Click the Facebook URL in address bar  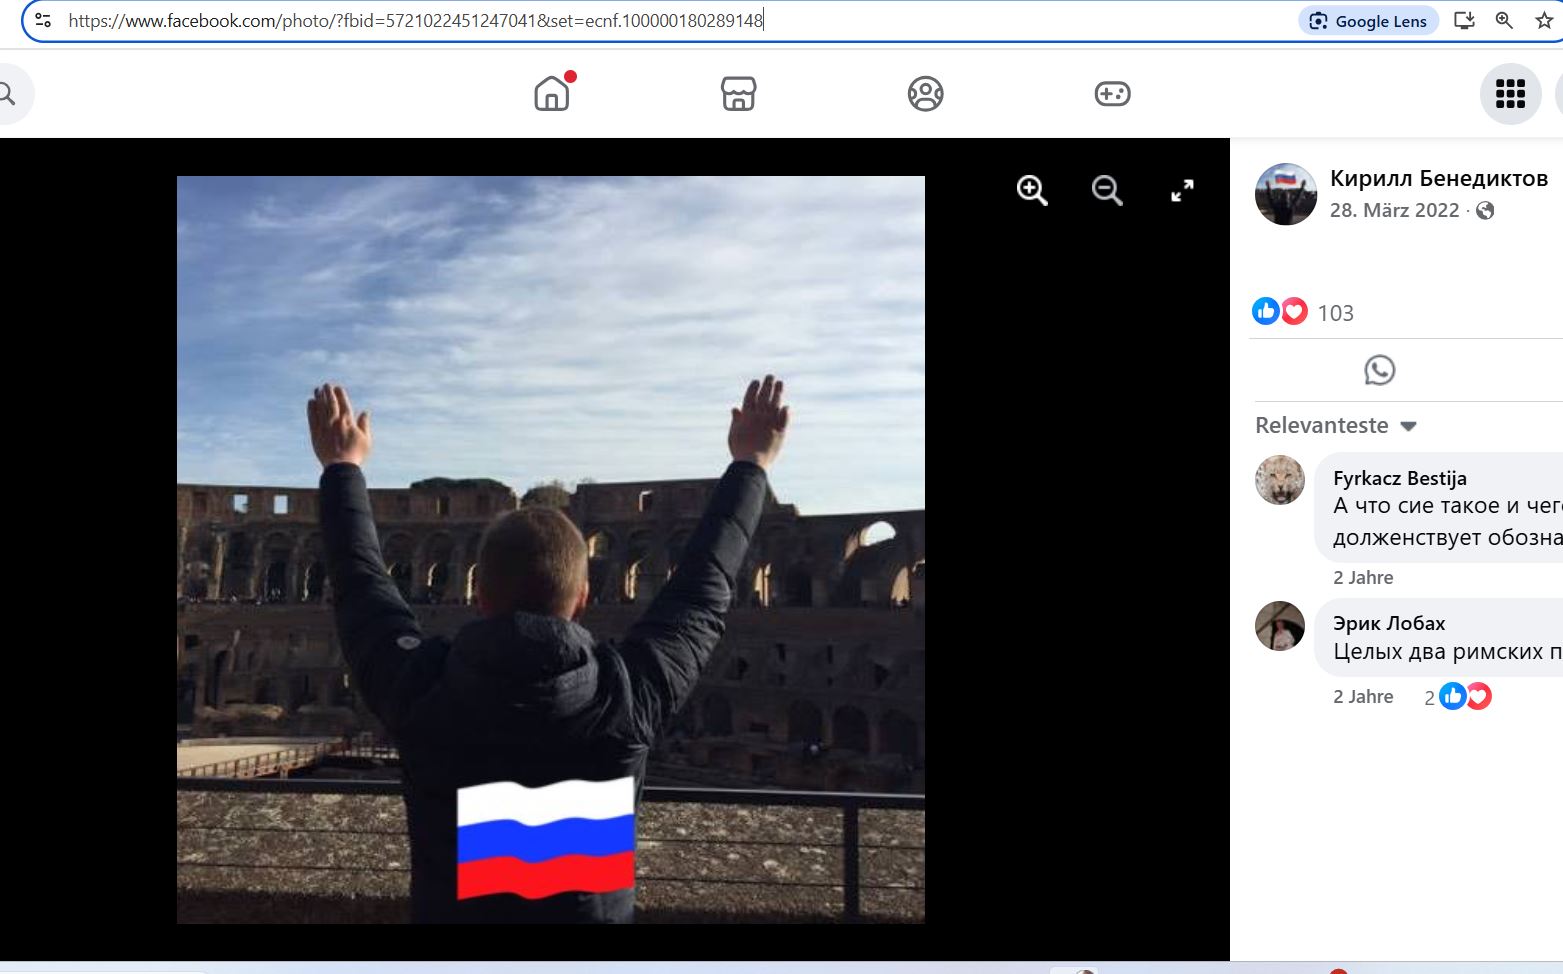coord(416,20)
